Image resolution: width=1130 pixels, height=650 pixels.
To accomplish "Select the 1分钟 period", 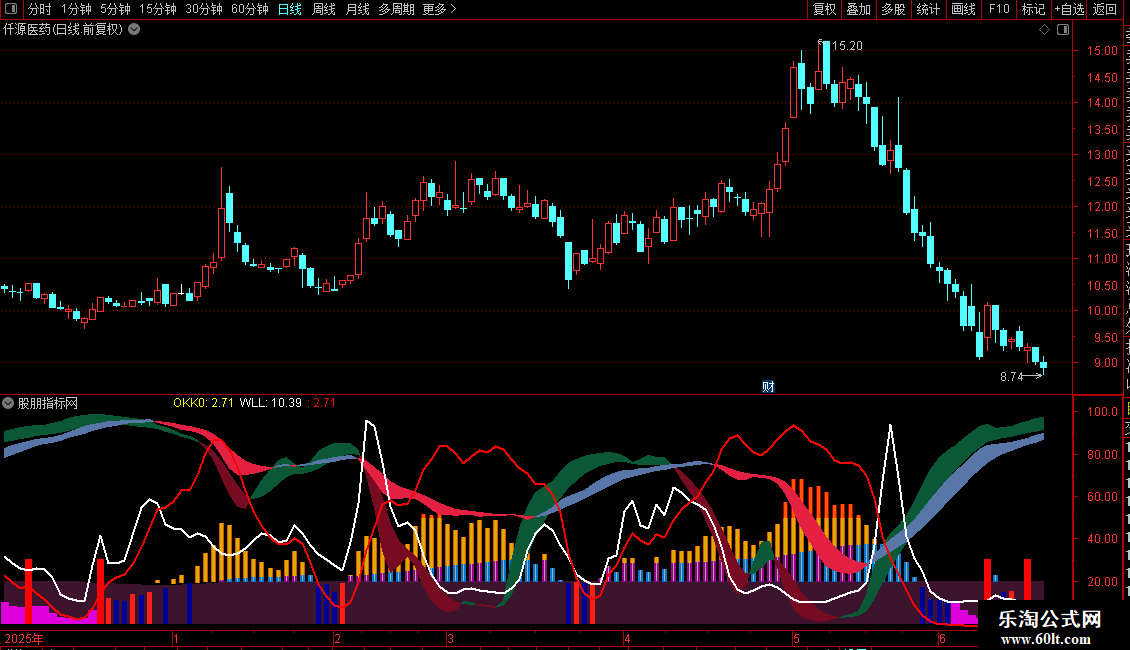I will [x=76, y=9].
